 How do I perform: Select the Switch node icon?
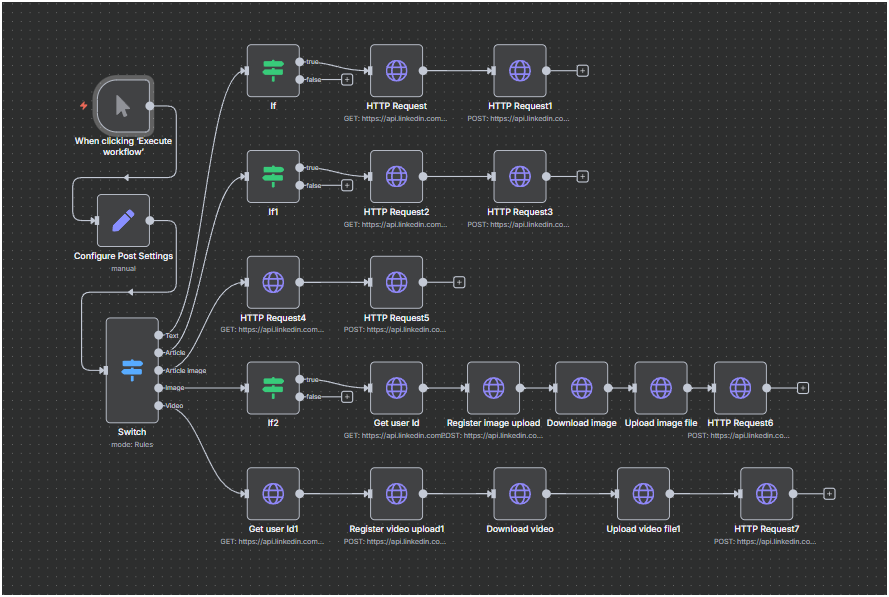point(132,369)
